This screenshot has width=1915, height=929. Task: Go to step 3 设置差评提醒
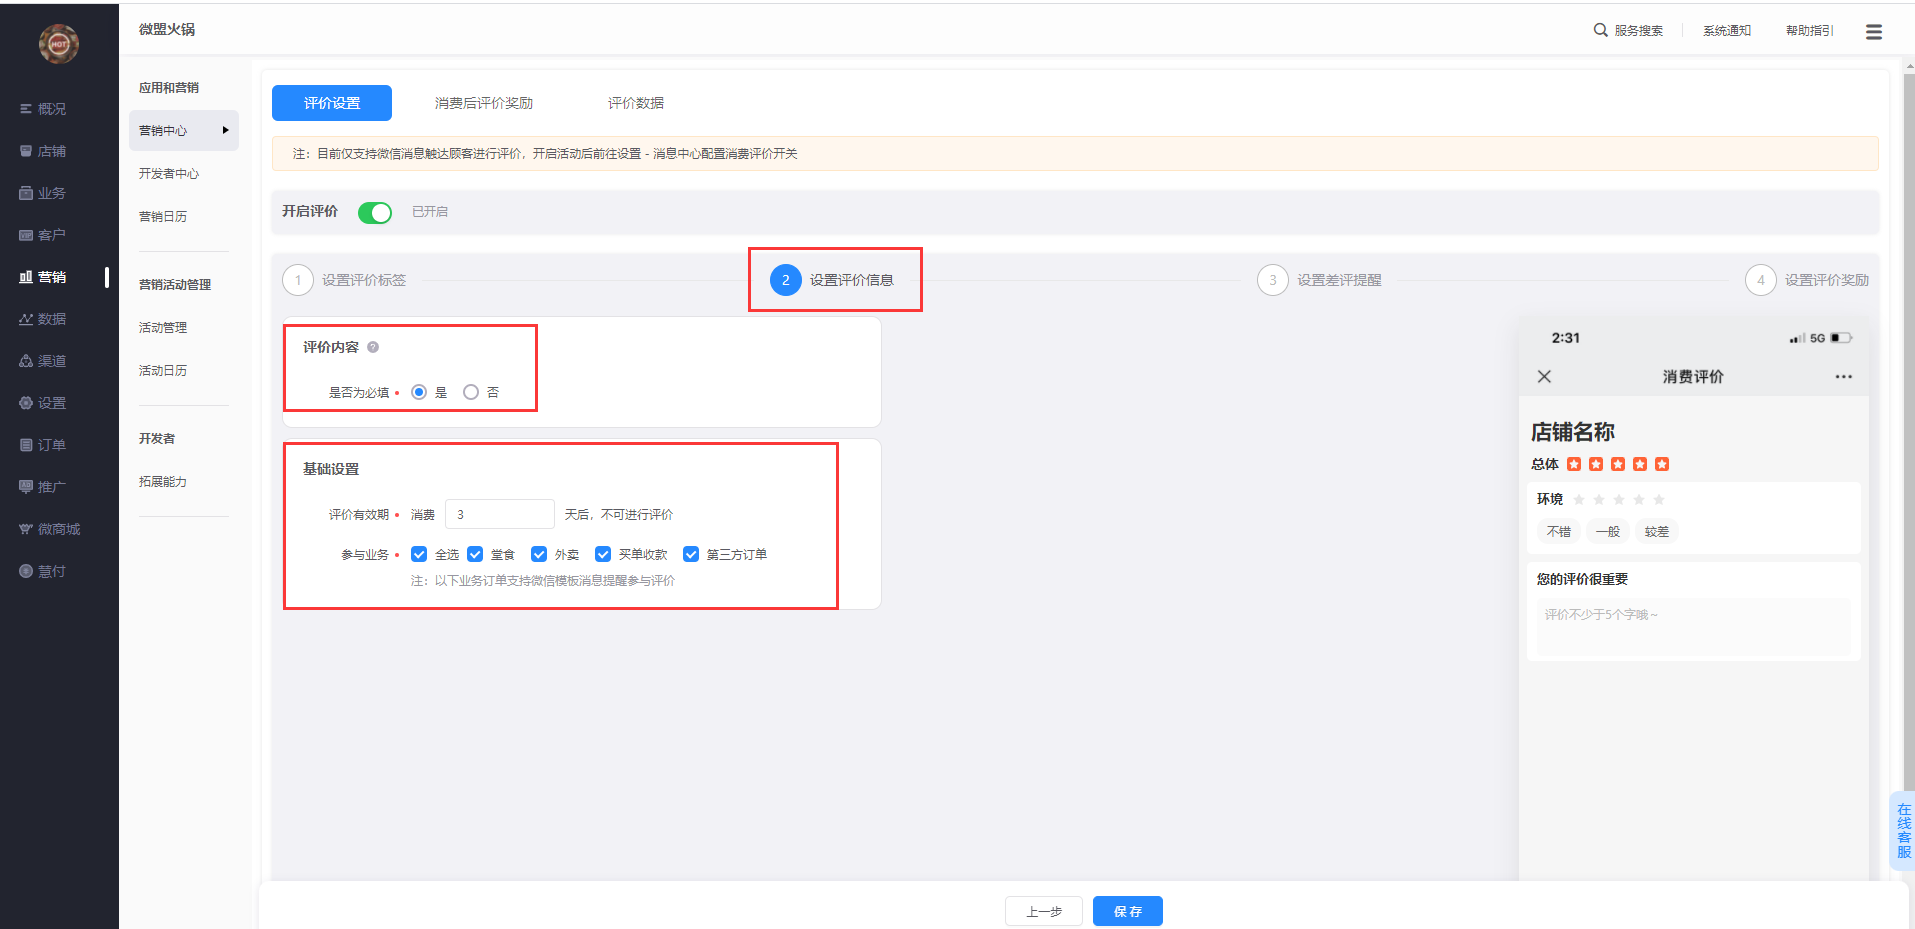(1320, 280)
